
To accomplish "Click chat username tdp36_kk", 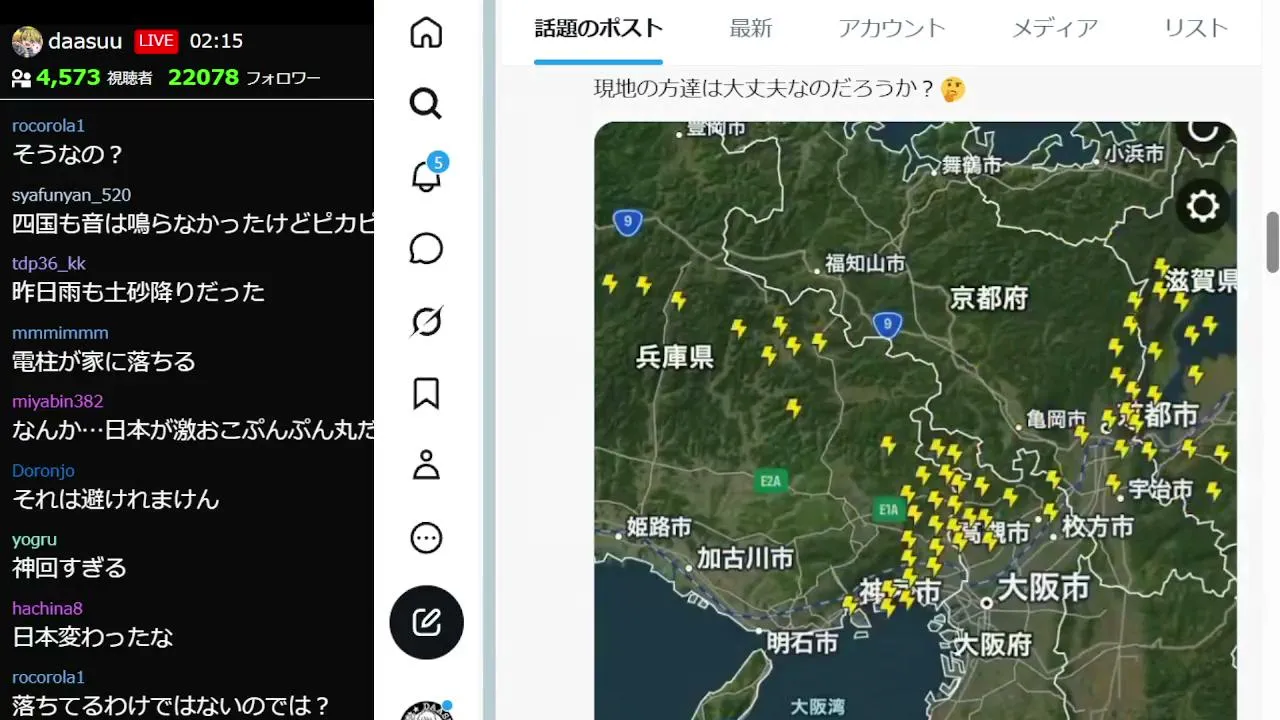I will click(49, 264).
